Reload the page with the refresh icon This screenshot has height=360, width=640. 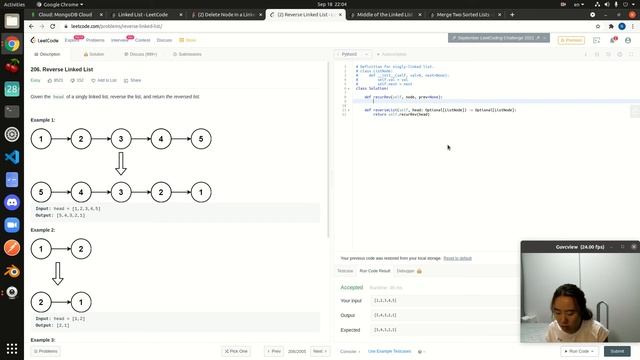tap(53, 26)
